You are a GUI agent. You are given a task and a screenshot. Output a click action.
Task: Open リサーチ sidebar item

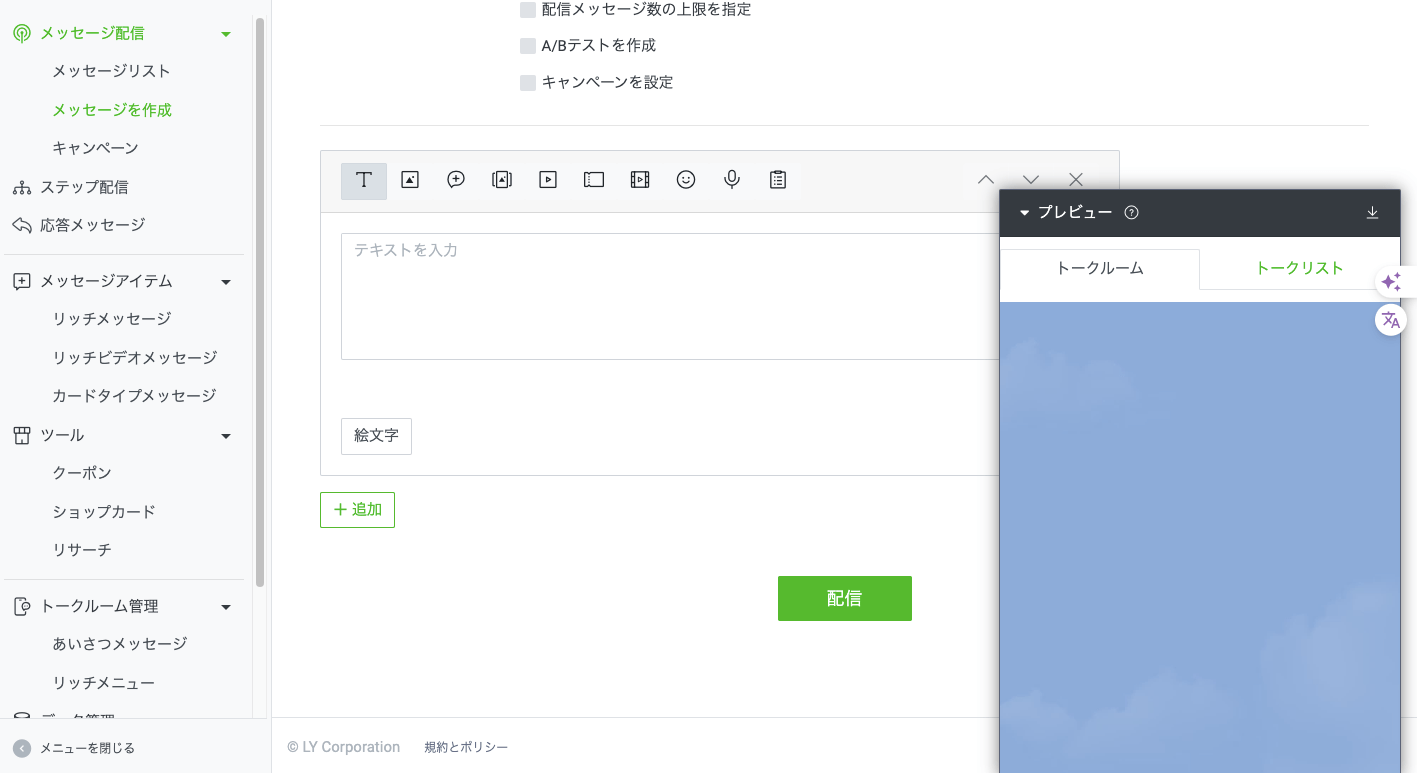click(x=82, y=550)
